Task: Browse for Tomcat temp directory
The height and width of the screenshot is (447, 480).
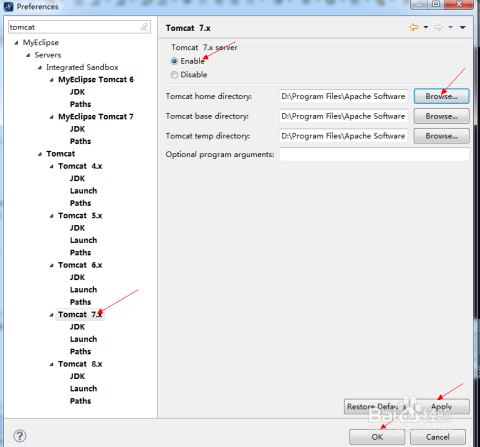Action: click(441, 136)
